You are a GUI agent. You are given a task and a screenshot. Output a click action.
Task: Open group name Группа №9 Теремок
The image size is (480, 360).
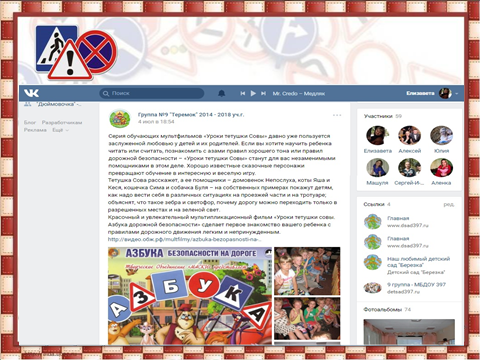[191, 115]
